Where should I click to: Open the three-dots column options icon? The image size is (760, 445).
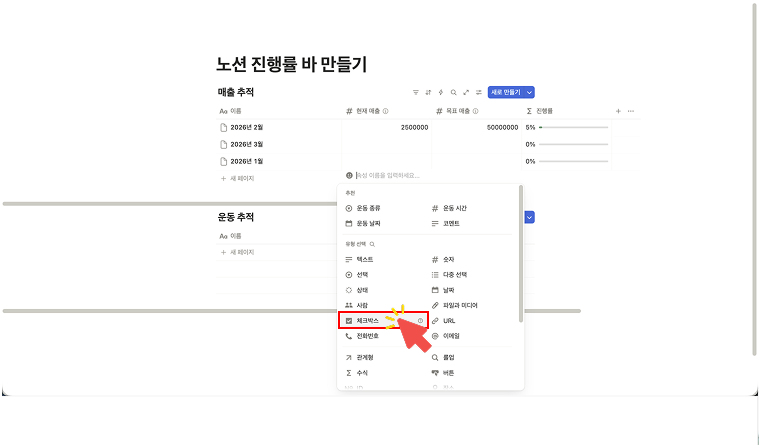(x=631, y=111)
